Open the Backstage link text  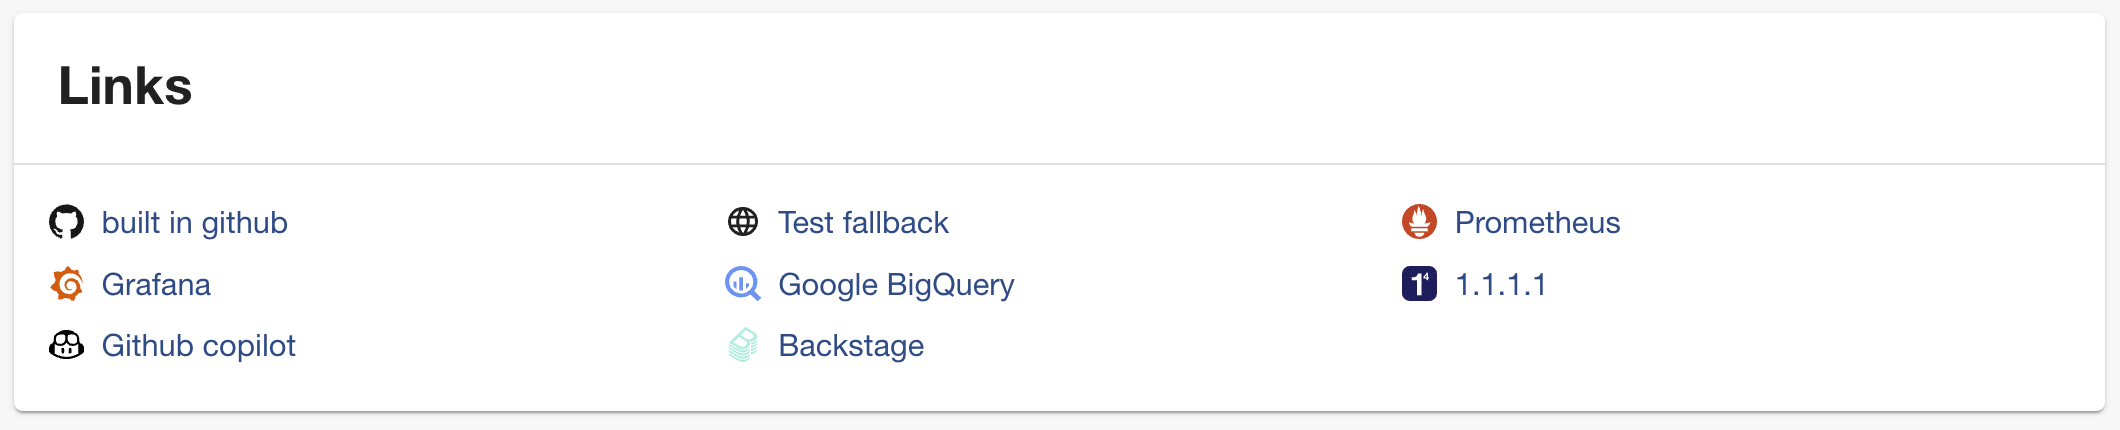pyautogui.click(x=851, y=345)
